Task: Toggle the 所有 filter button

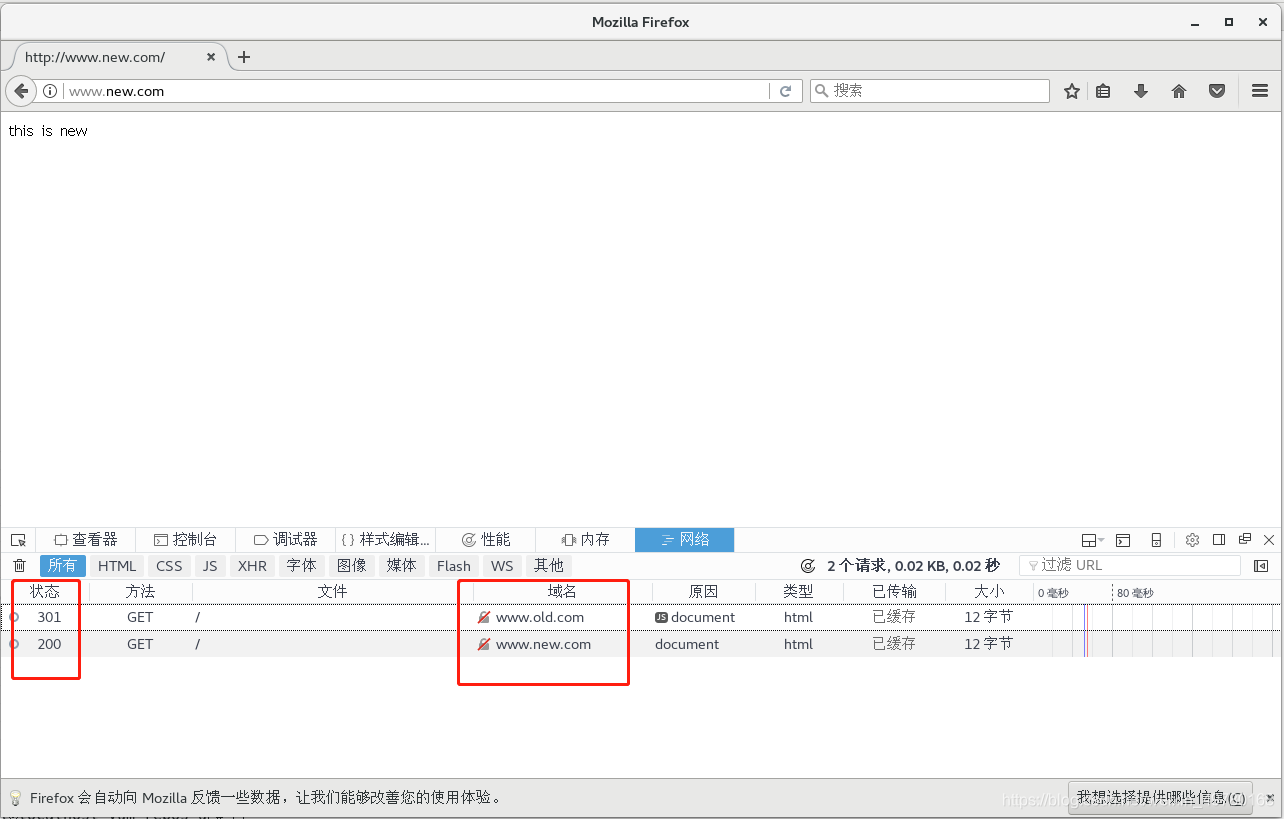Action: (62, 566)
